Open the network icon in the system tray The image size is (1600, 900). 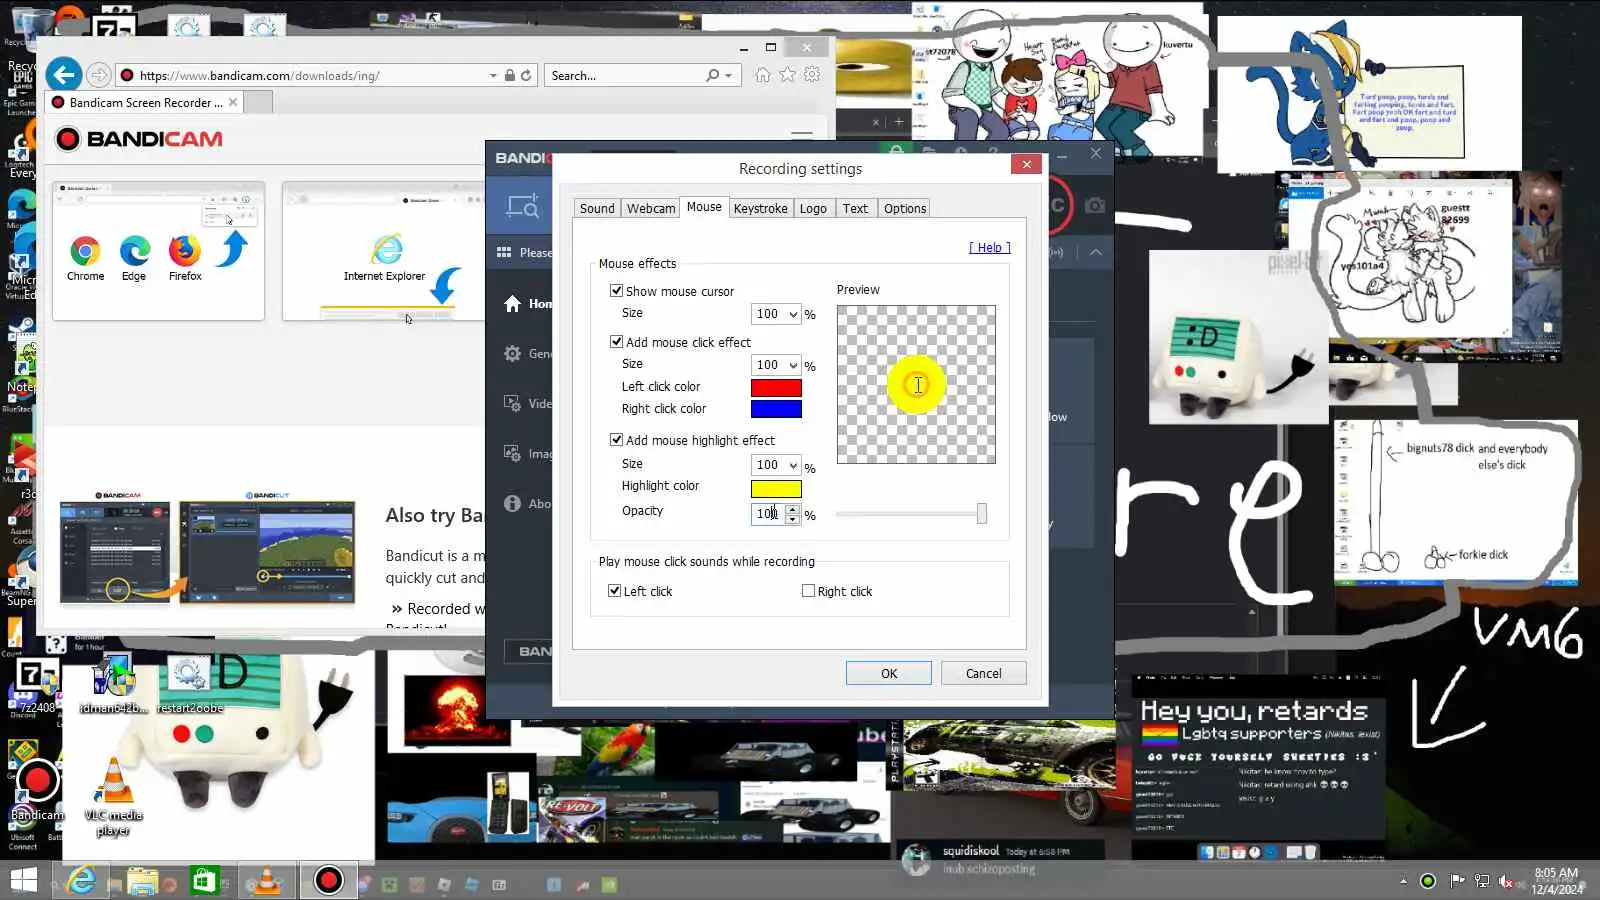coord(1482,881)
